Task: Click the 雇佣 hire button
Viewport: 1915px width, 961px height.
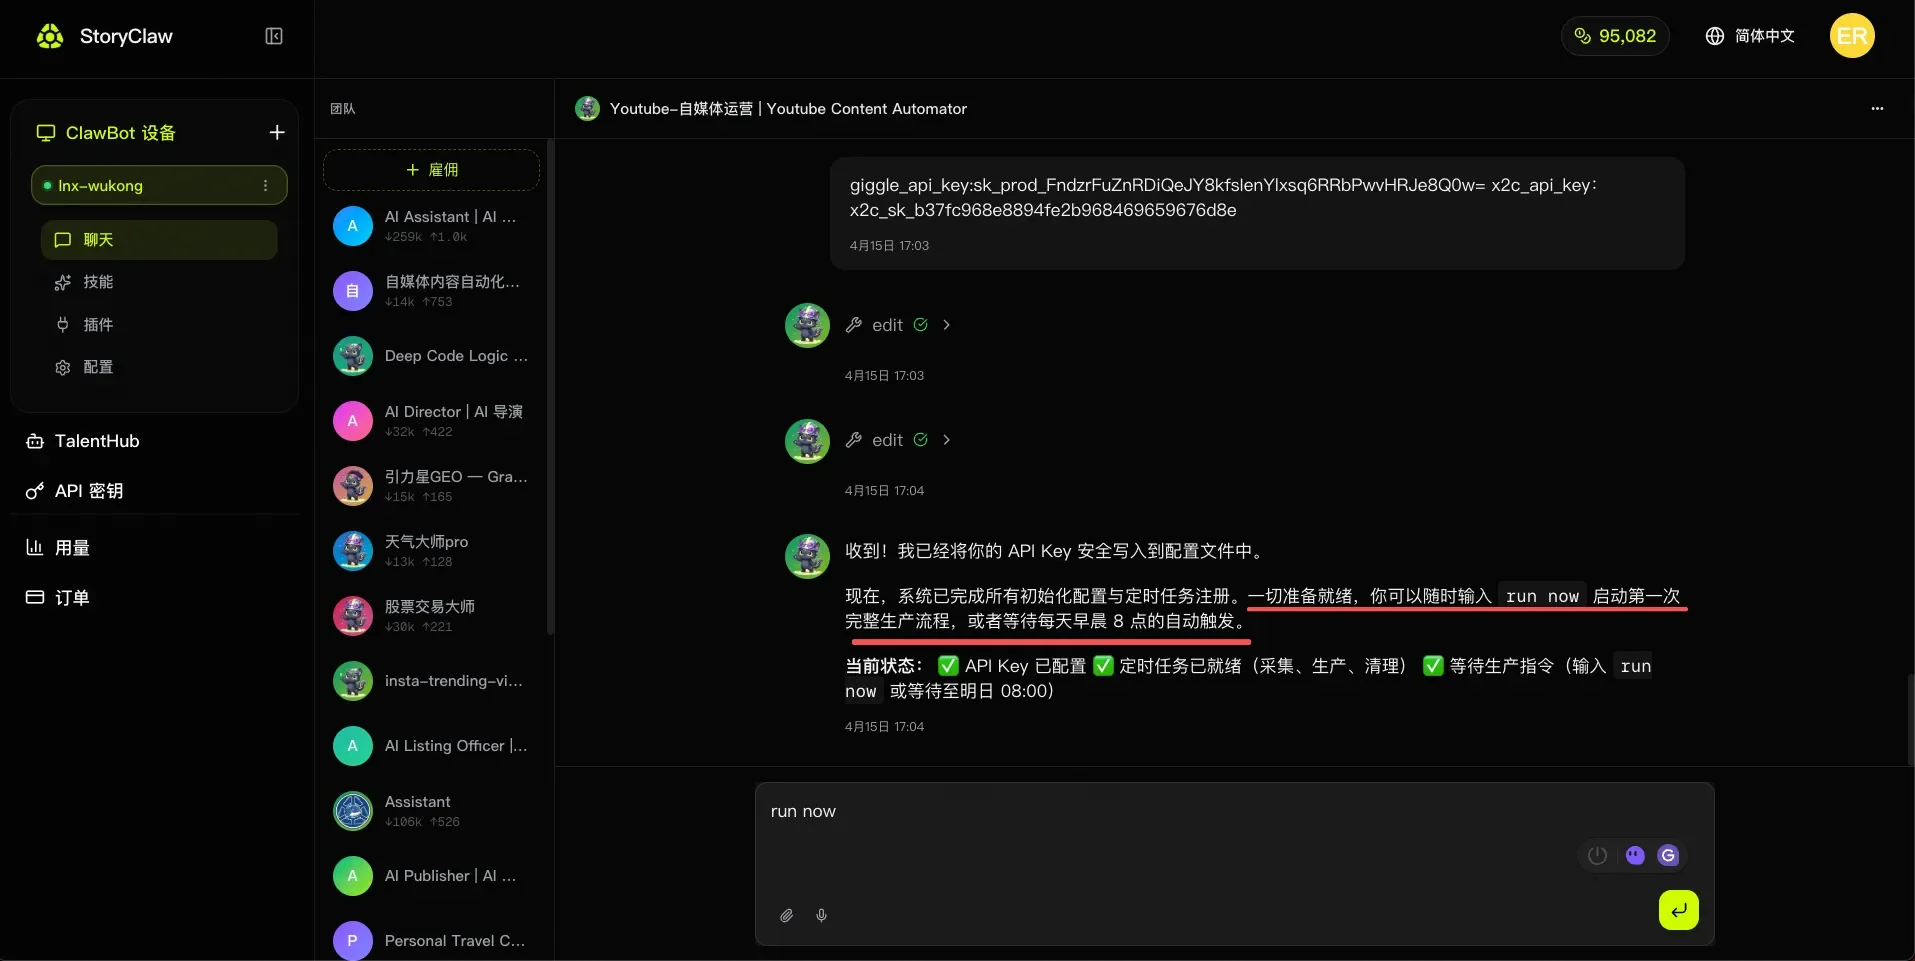Action: 431,170
